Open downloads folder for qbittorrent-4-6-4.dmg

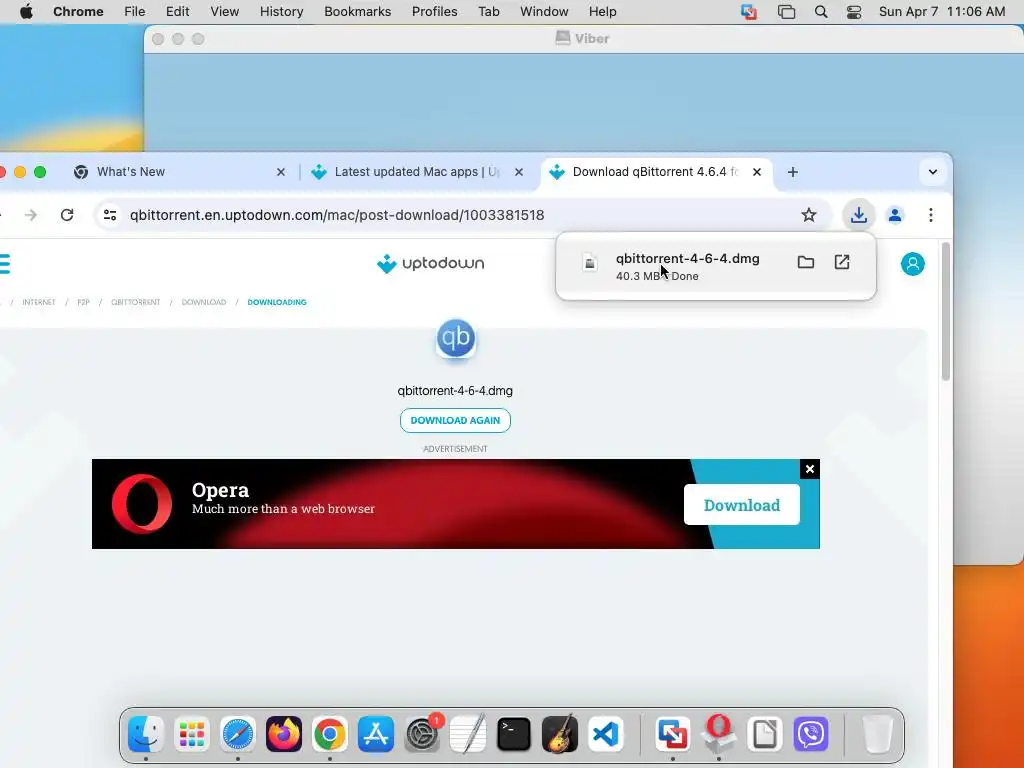click(x=805, y=262)
